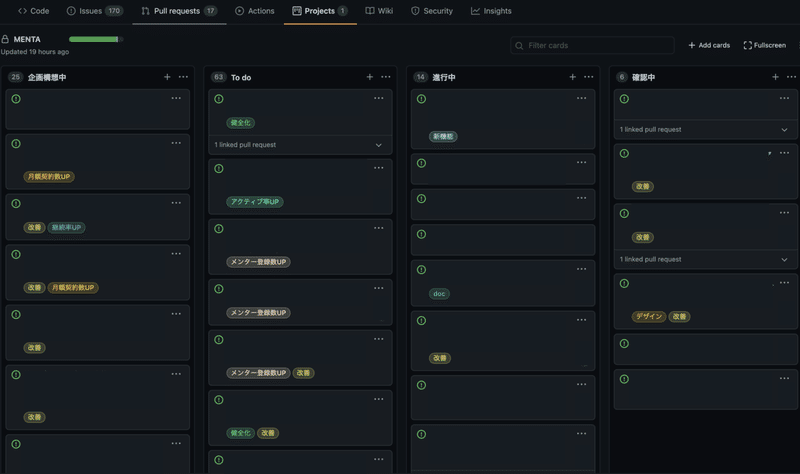Click the 6 count badge of 確認中
800x474 pixels.
(621, 77)
